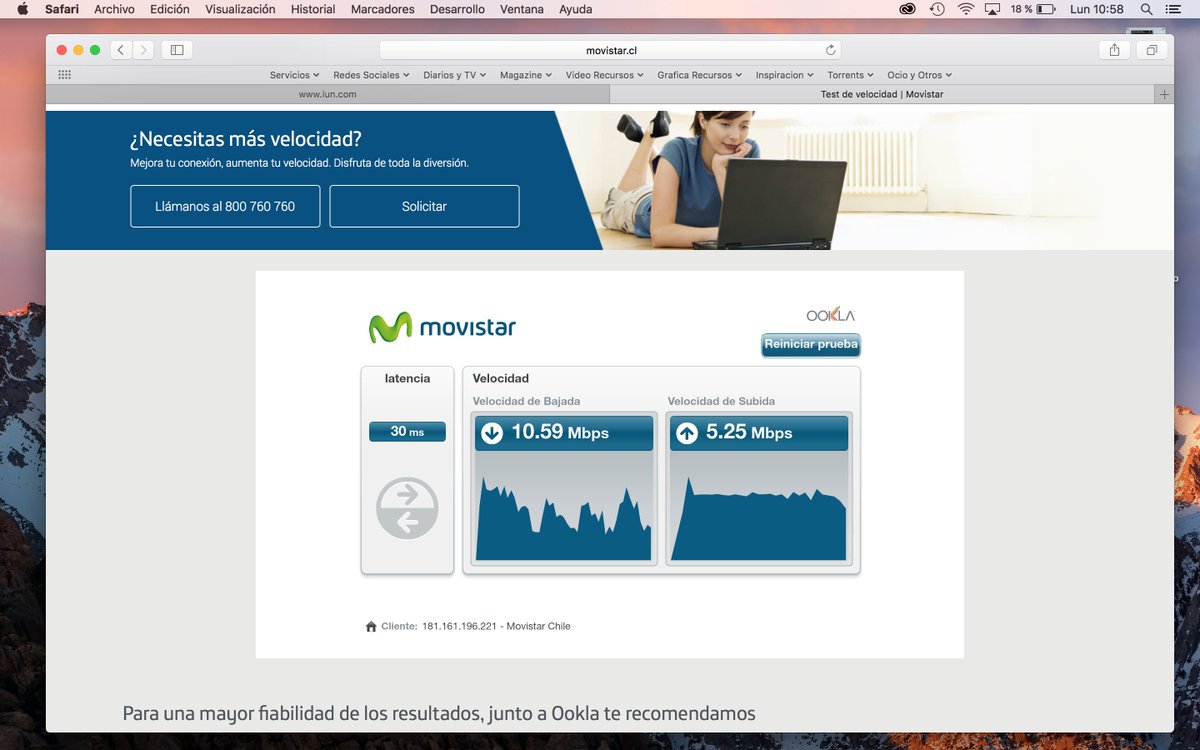The height and width of the screenshot is (750, 1200).
Task: Click Llámanos al 800 760 760
Action: coord(225,206)
